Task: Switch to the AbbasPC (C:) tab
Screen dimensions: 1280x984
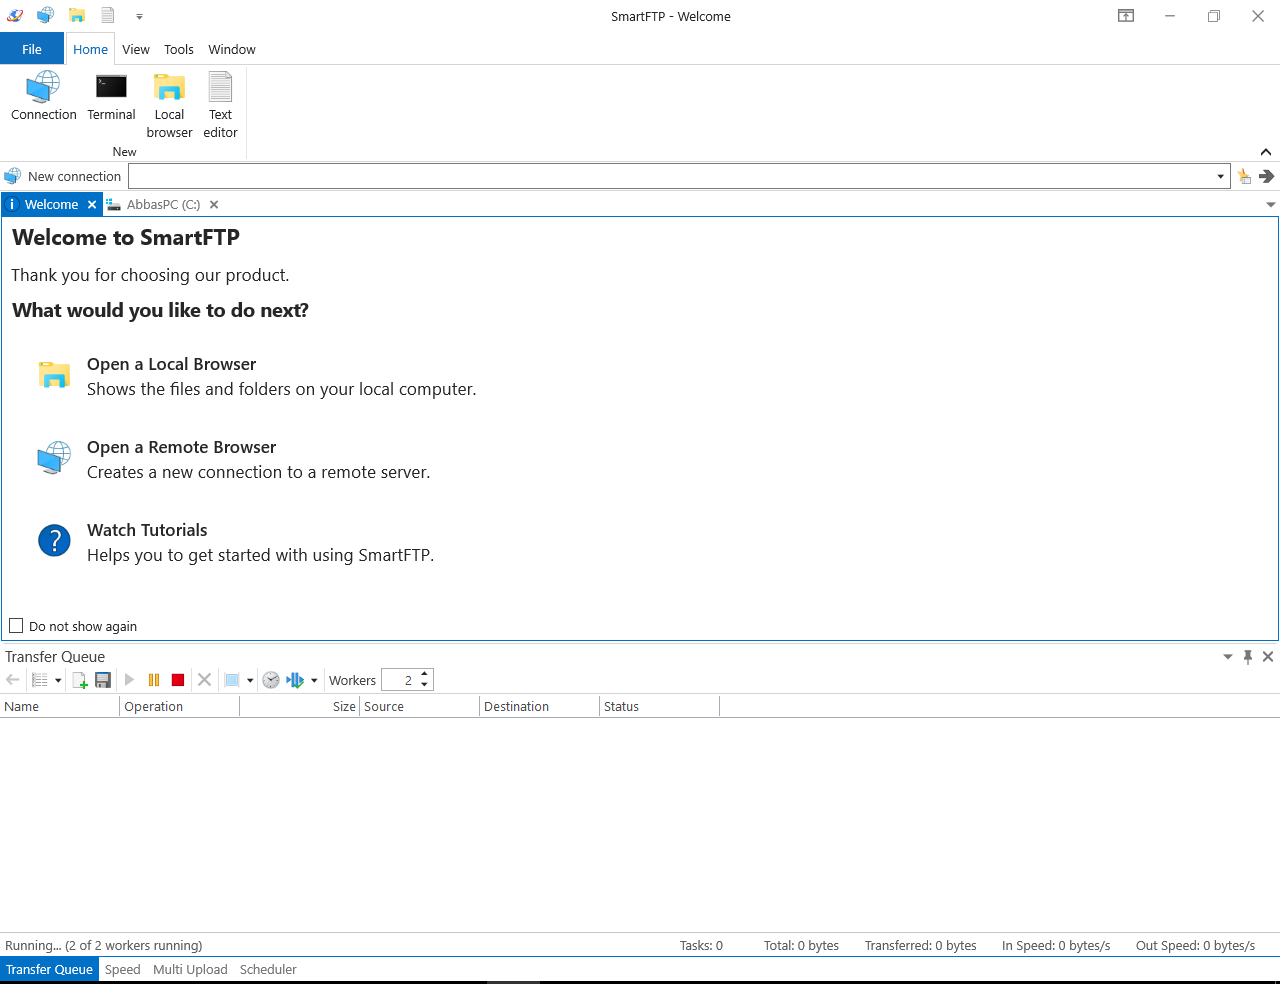Action: (x=163, y=204)
